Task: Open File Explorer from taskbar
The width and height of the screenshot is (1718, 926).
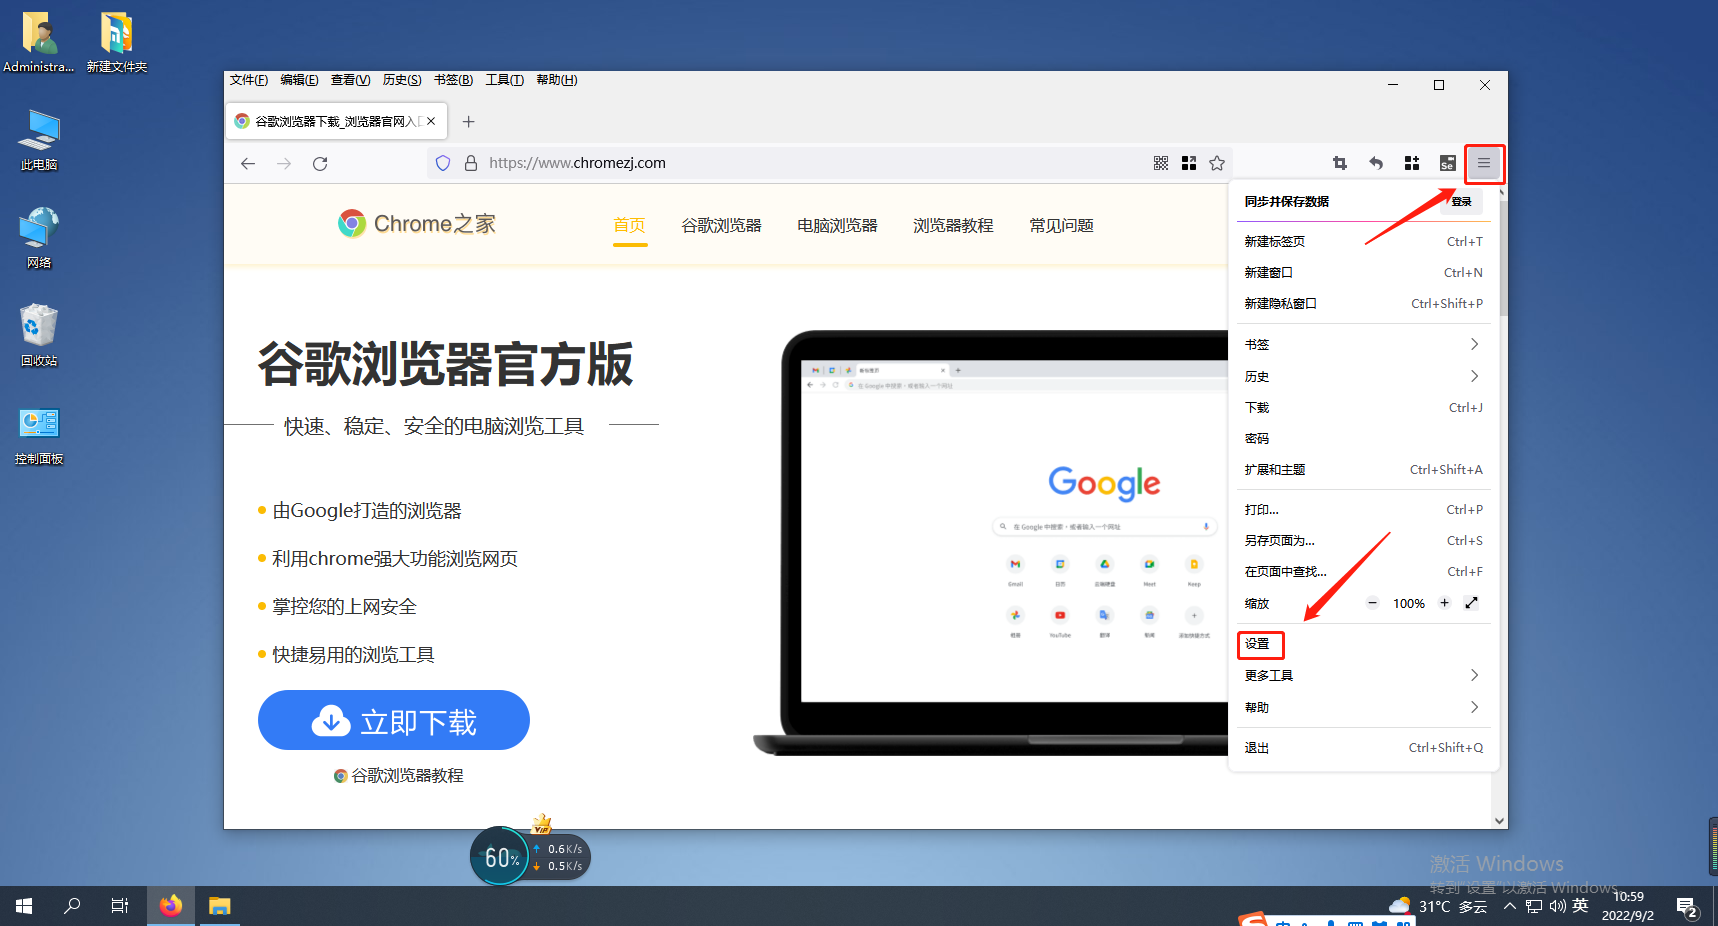Action: 219,906
